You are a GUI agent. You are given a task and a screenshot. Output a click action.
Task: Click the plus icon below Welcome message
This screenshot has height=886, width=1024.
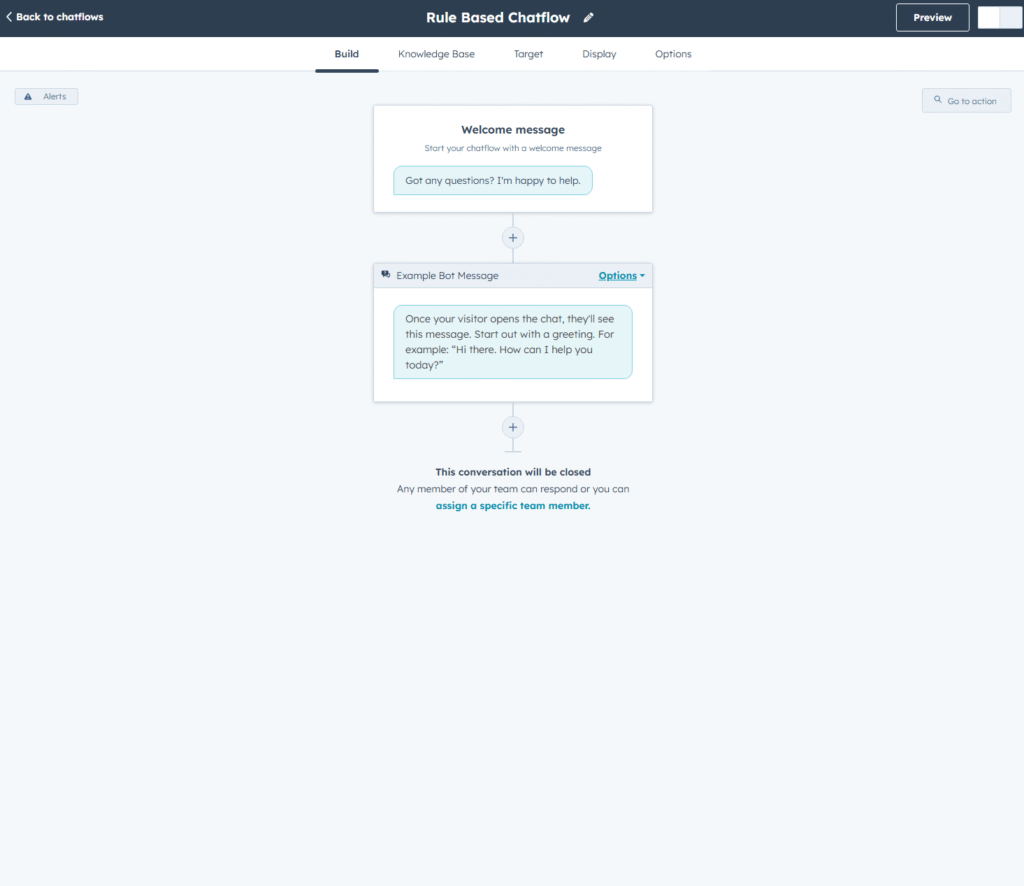[x=513, y=237]
